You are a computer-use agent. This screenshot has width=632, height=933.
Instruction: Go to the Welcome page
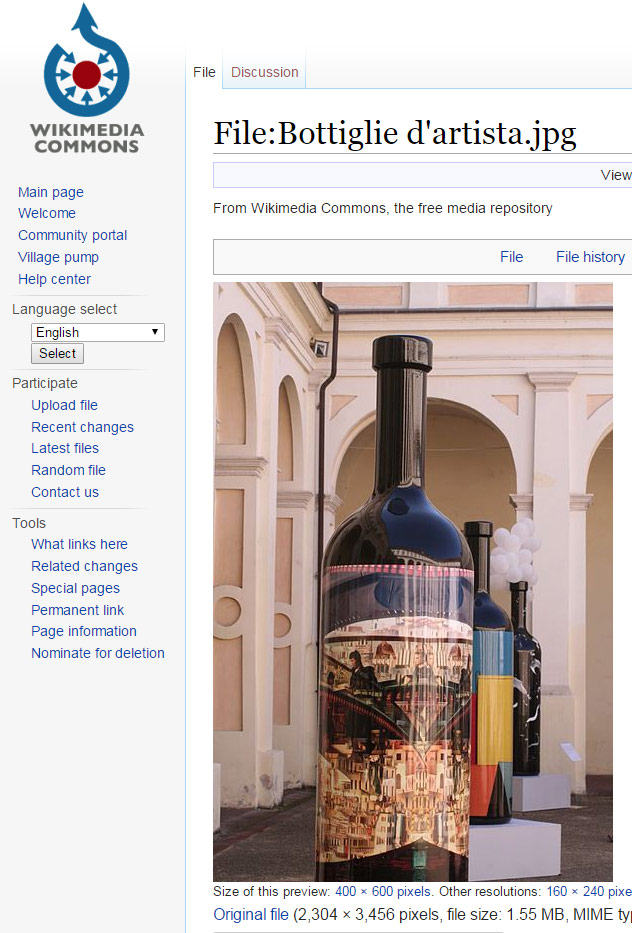pyautogui.click(x=47, y=213)
